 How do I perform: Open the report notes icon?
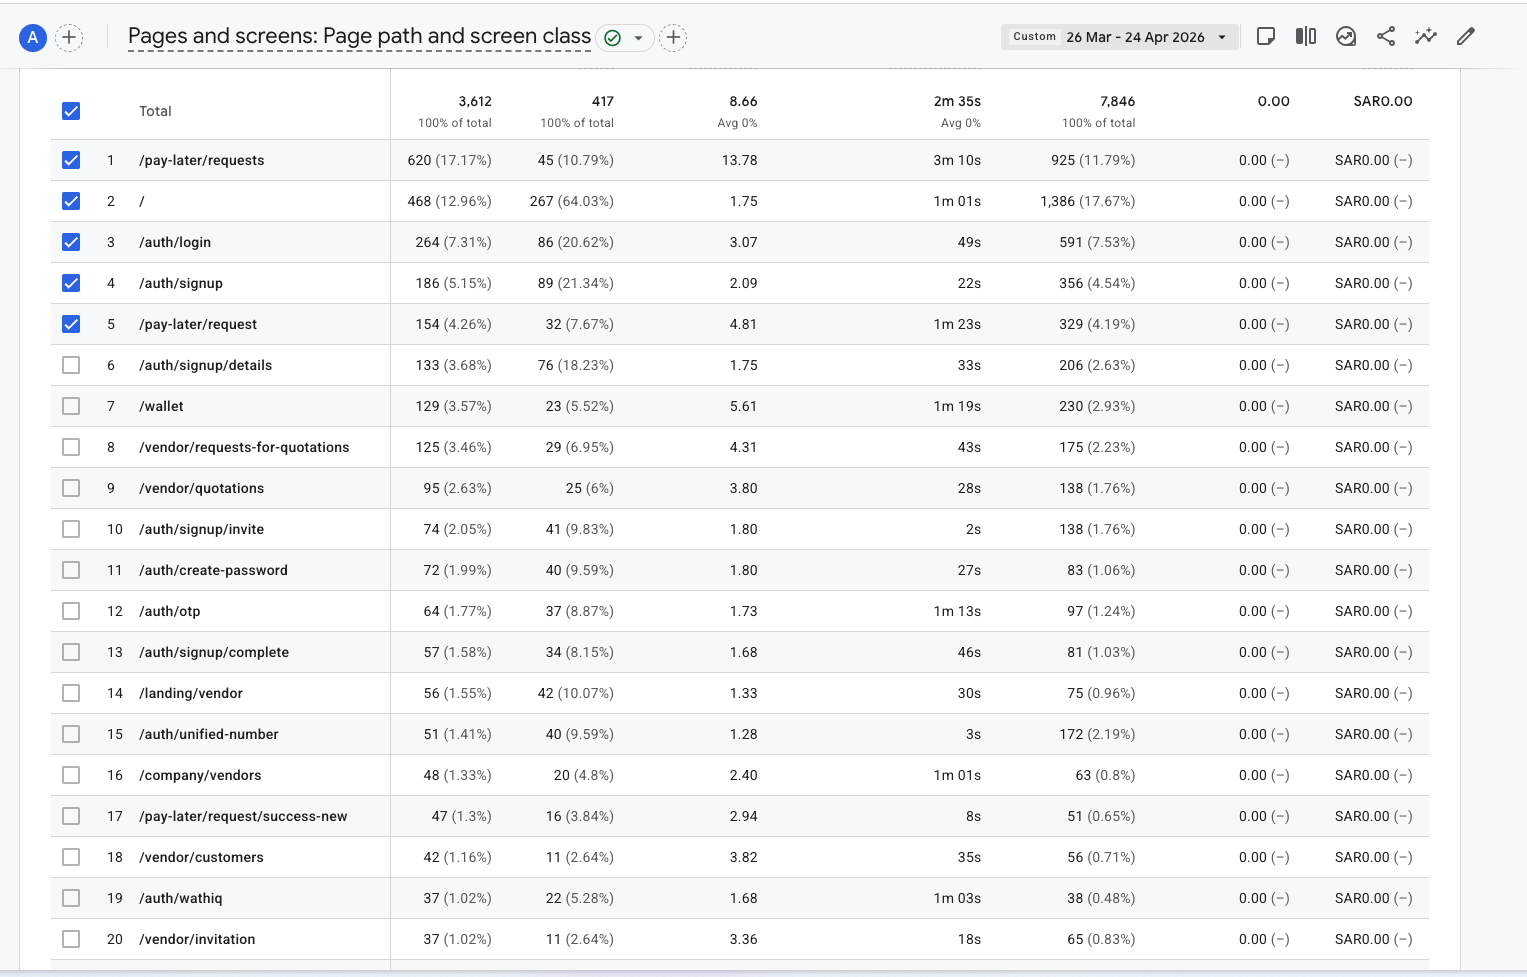click(1266, 37)
